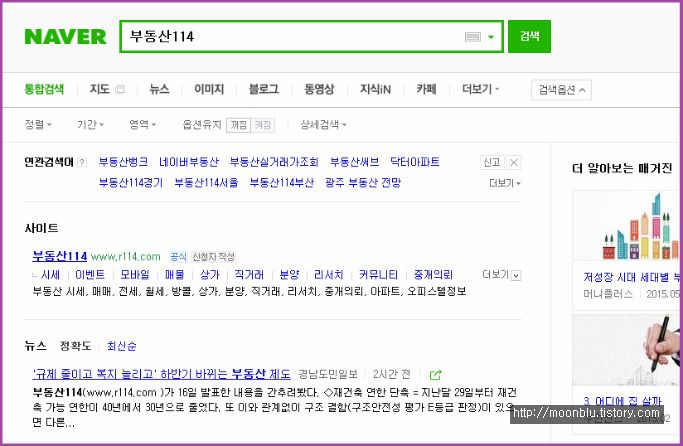
Task: Sort news by 정확도
Action: point(75,346)
